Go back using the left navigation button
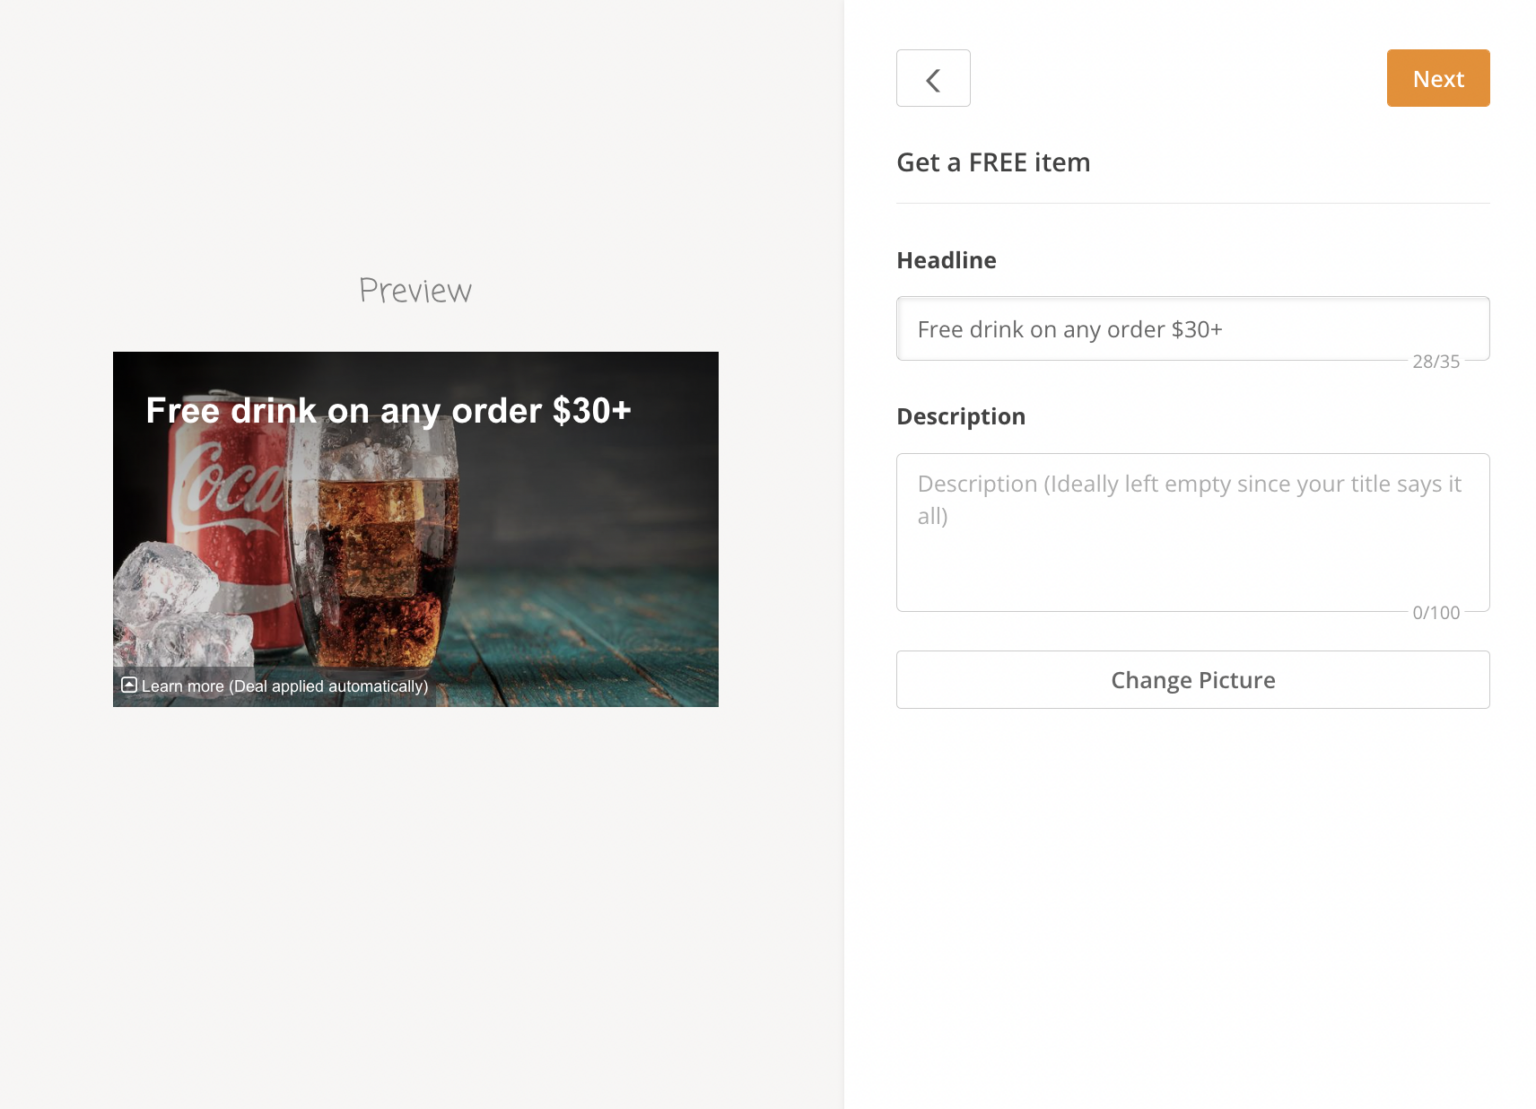1536x1109 pixels. pos(933,78)
